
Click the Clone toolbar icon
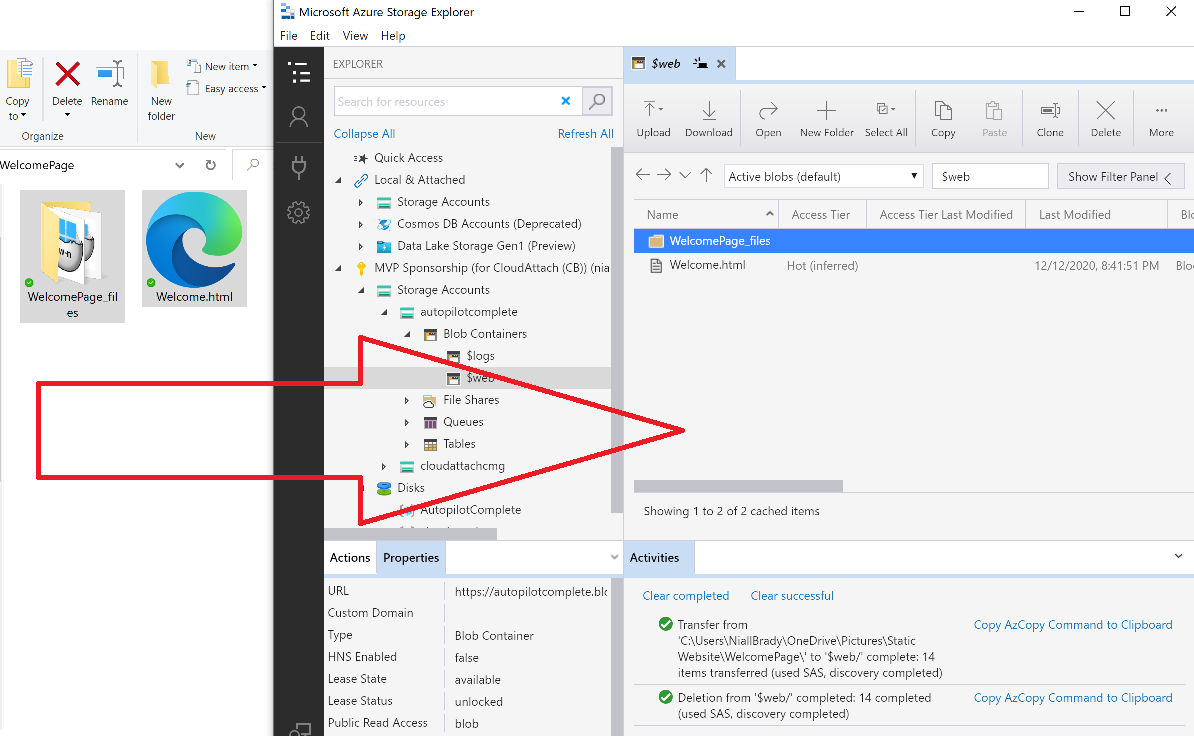click(x=1050, y=111)
